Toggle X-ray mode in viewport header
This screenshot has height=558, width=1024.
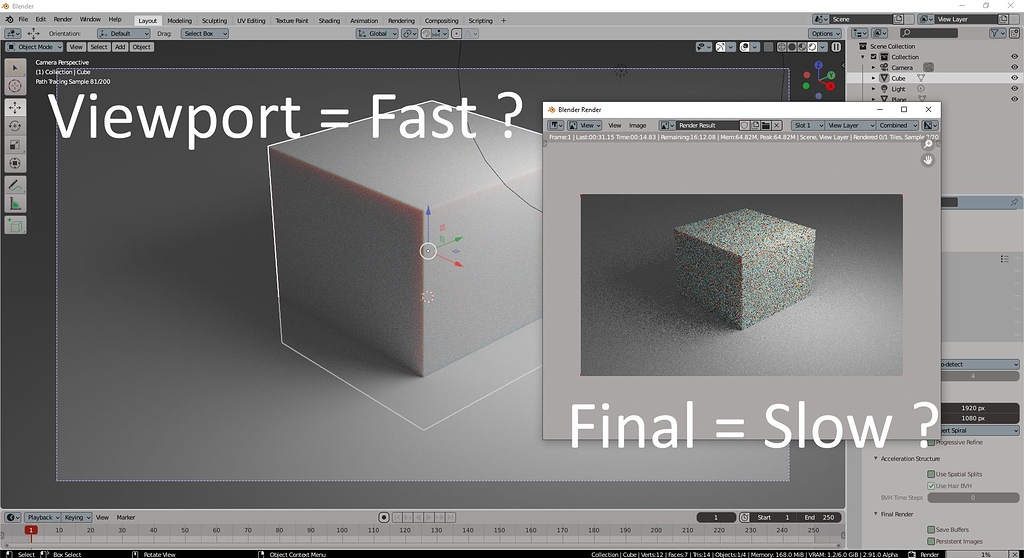tap(768, 47)
